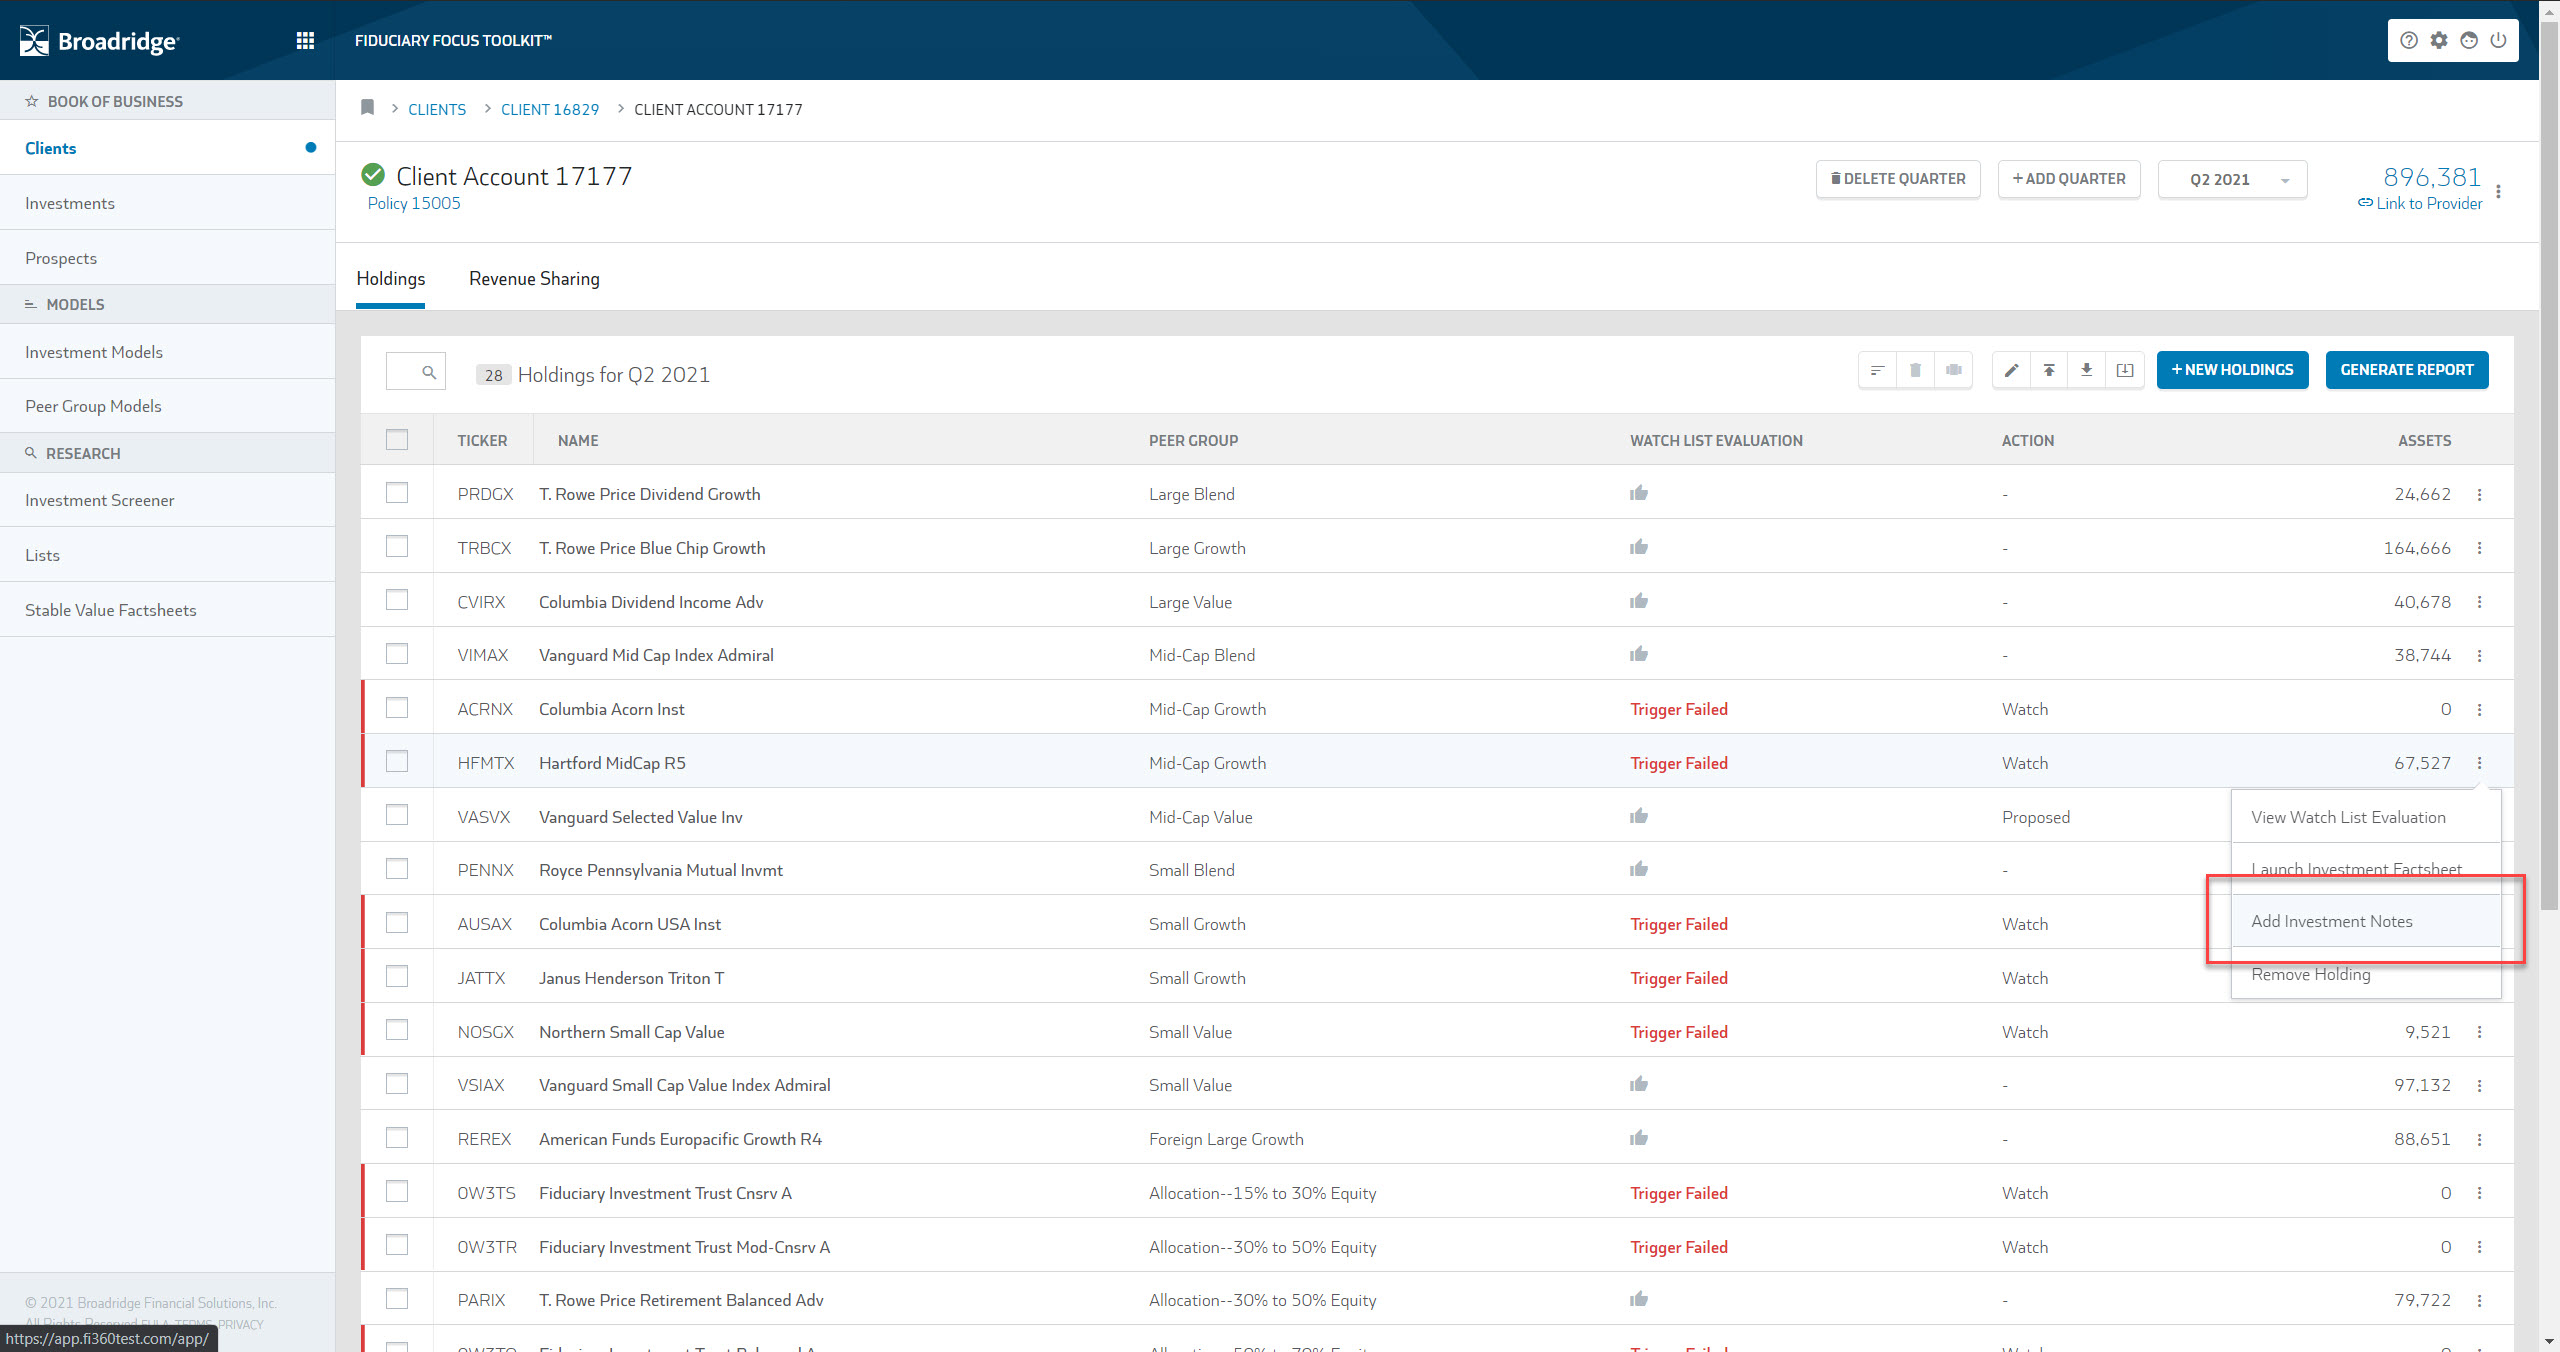Choose Add Investment Notes from context menu
2560x1352 pixels.
pyautogui.click(x=2331, y=922)
